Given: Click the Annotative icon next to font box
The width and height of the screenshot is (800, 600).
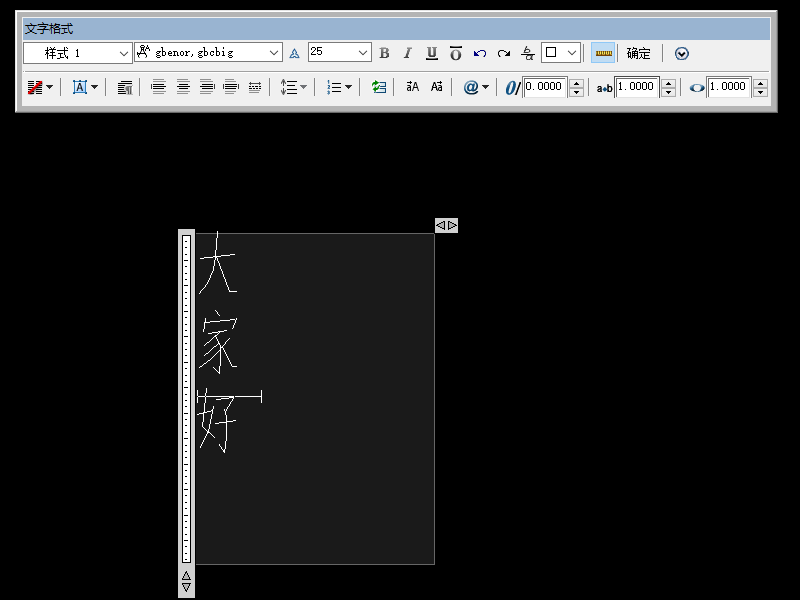Looking at the screenshot, I should coord(294,53).
